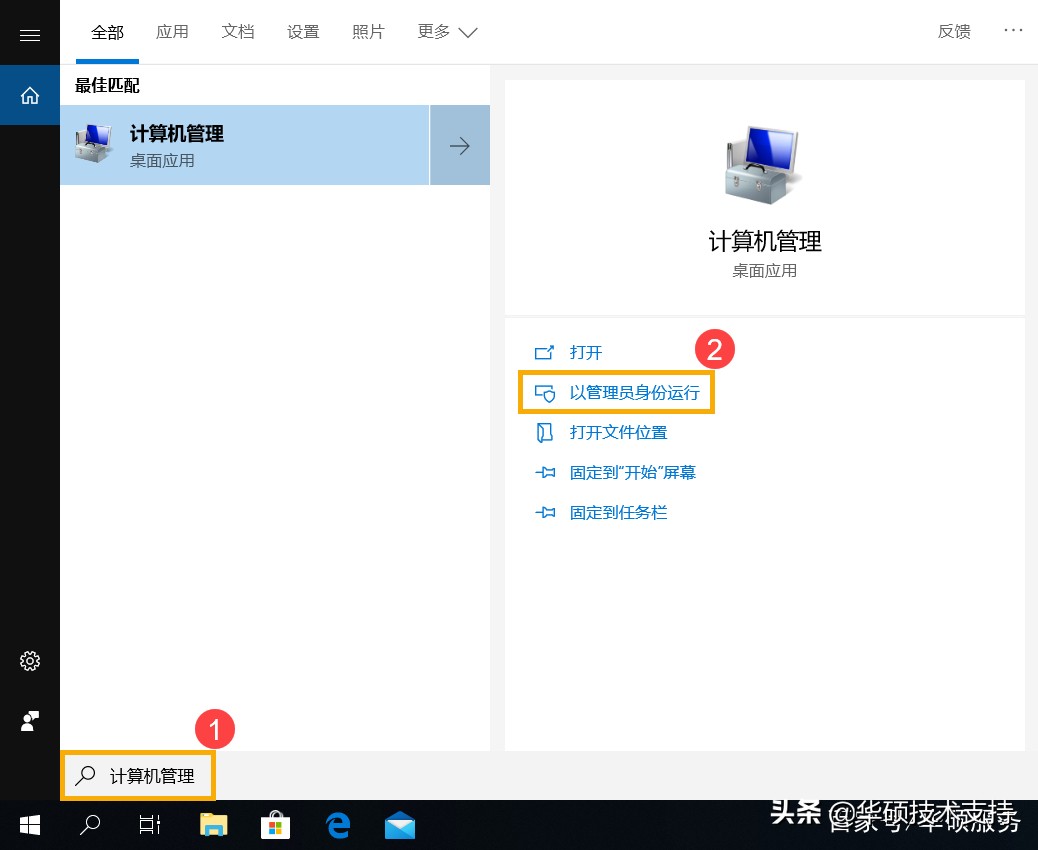Open Task View from the taskbar
Viewport: 1038px width, 850px height.
148,825
